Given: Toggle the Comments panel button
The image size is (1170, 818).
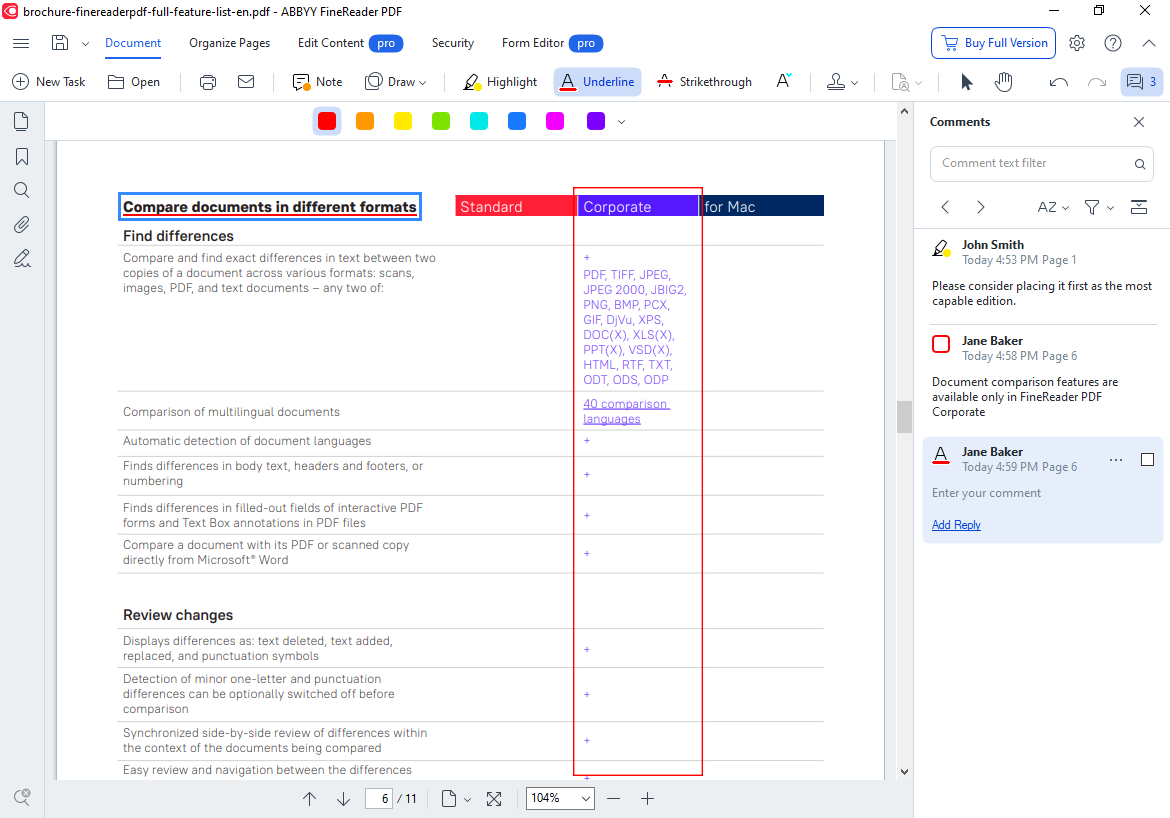Looking at the screenshot, I should 1142,82.
